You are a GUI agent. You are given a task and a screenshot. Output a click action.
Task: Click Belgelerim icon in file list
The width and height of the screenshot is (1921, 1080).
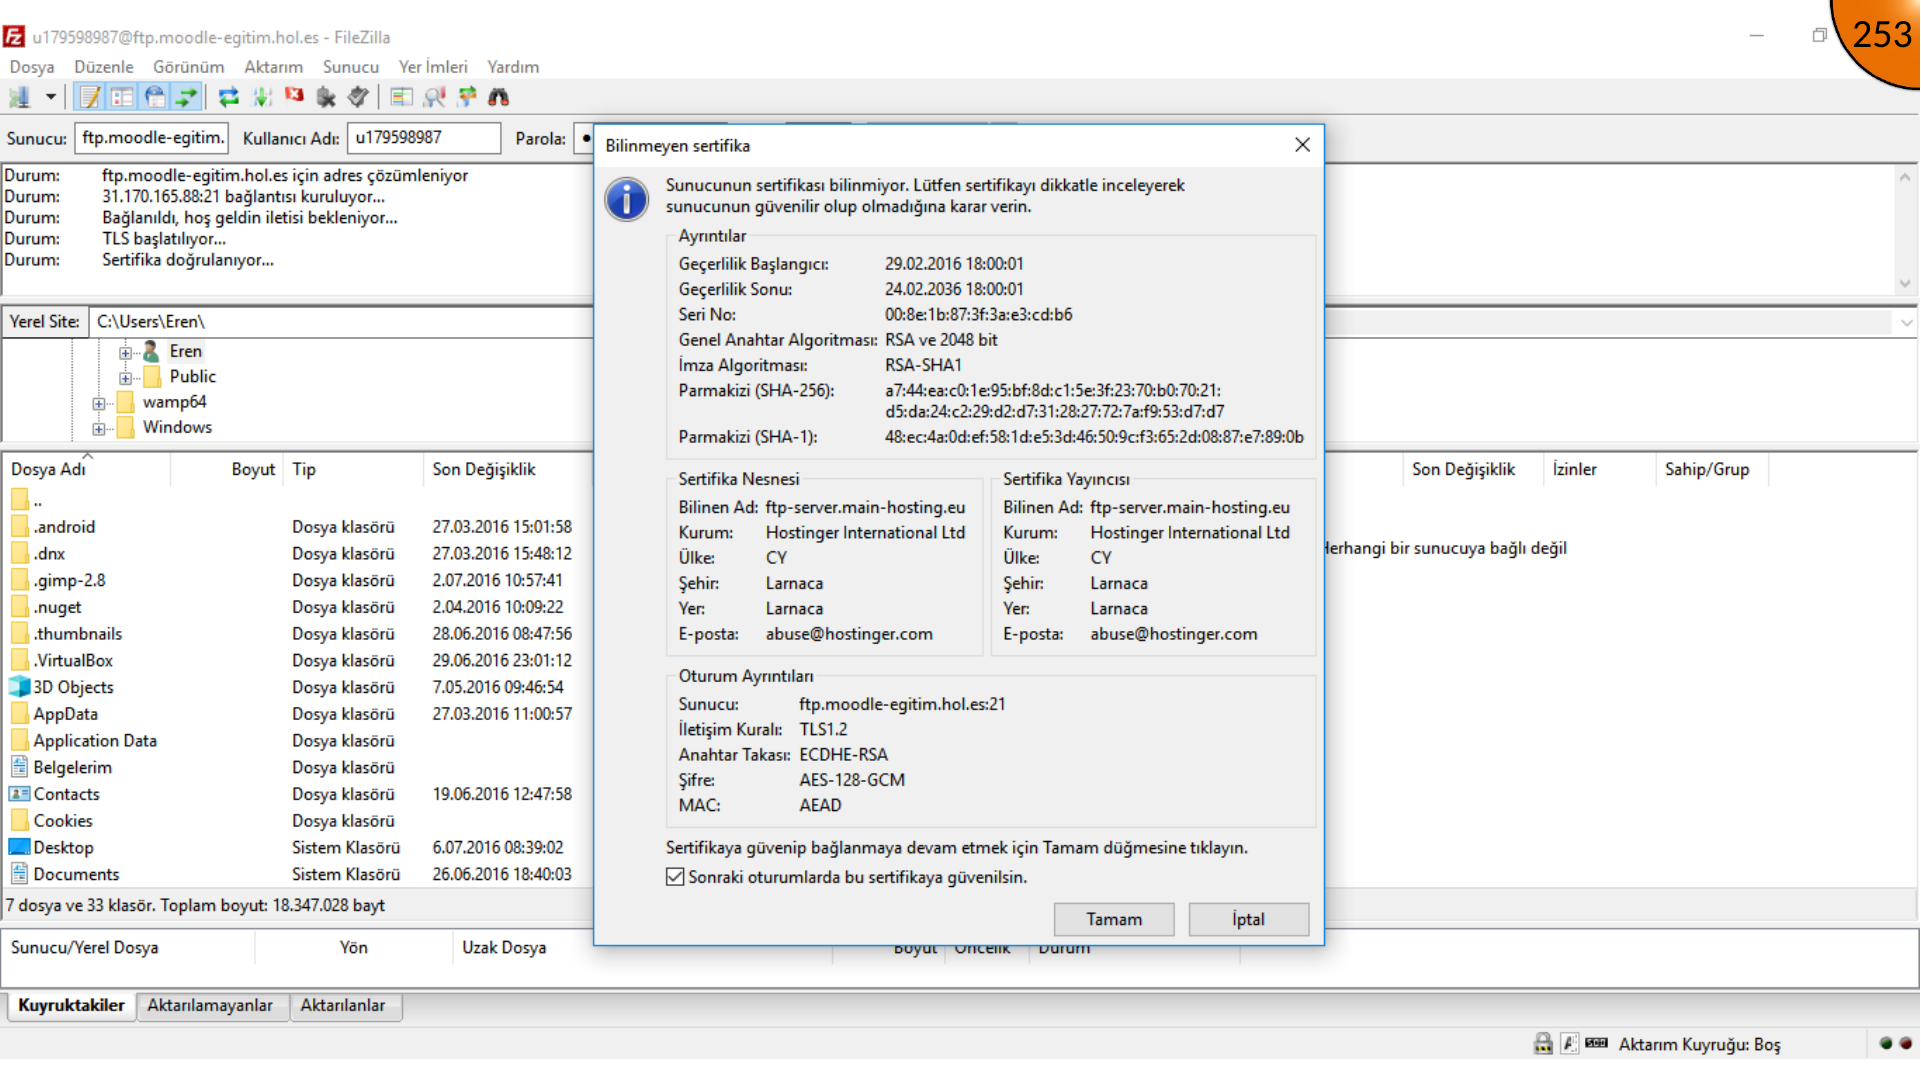(19, 767)
